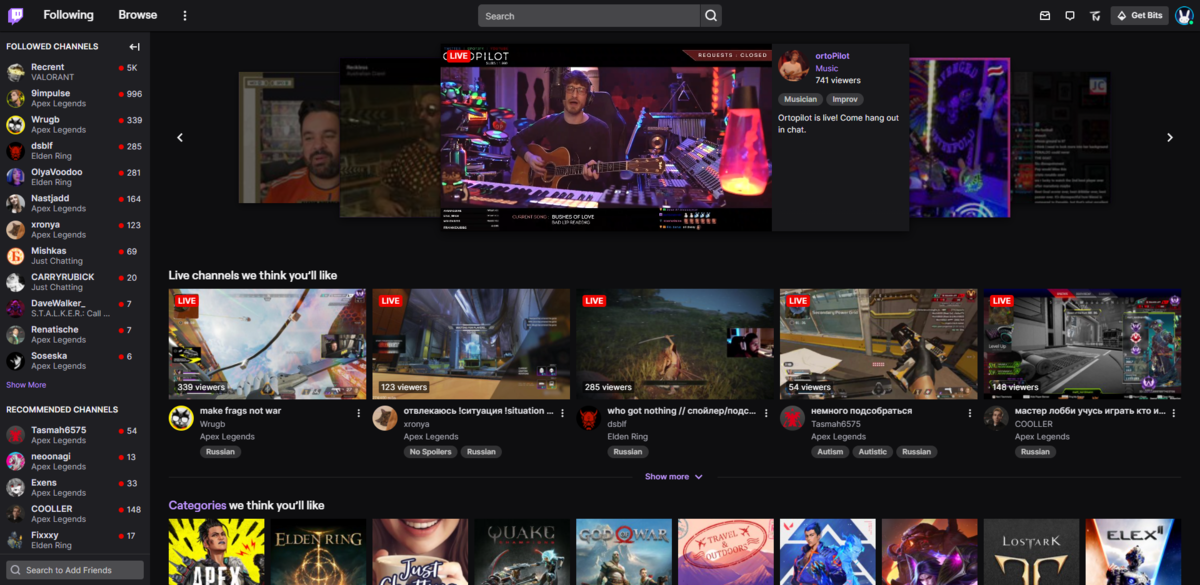Open Nastjadd channel in sidebar
1200x585 pixels.
click(x=75, y=203)
